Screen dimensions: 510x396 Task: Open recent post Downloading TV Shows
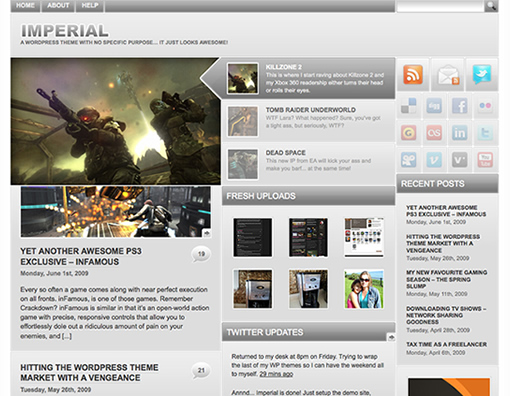click(x=446, y=315)
